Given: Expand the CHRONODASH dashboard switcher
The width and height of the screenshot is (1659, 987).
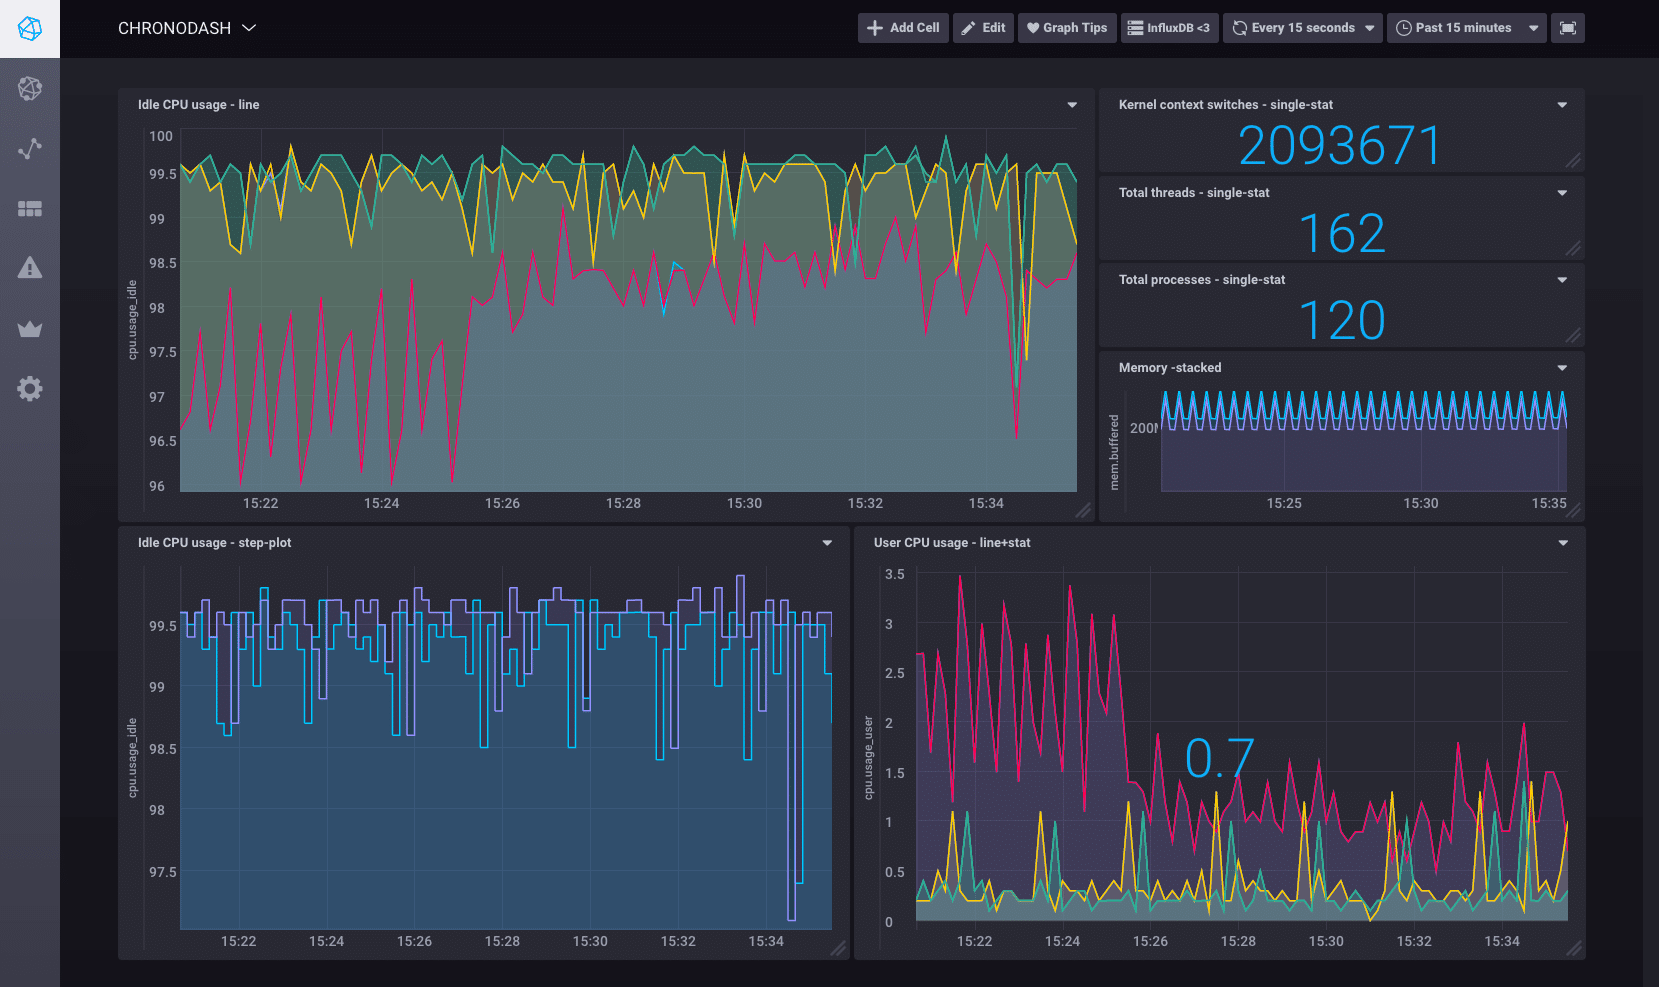Looking at the screenshot, I should [187, 28].
